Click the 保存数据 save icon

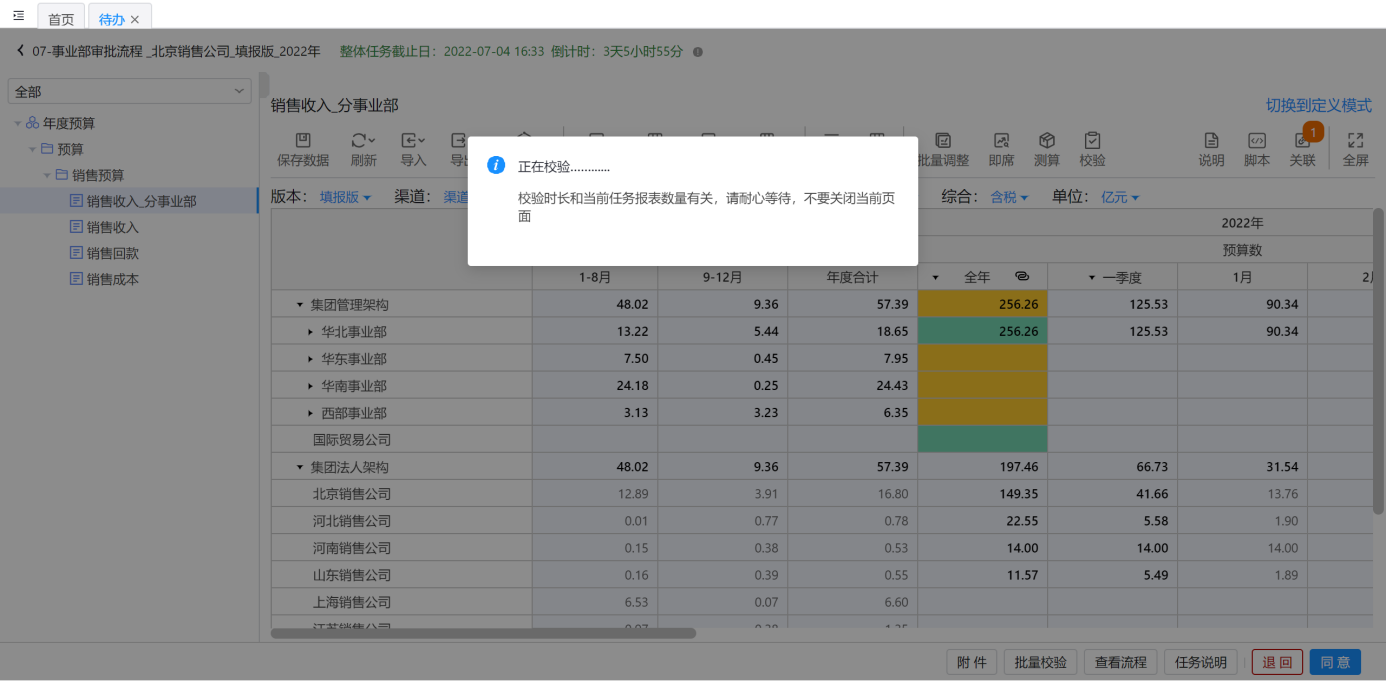[302, 142]
